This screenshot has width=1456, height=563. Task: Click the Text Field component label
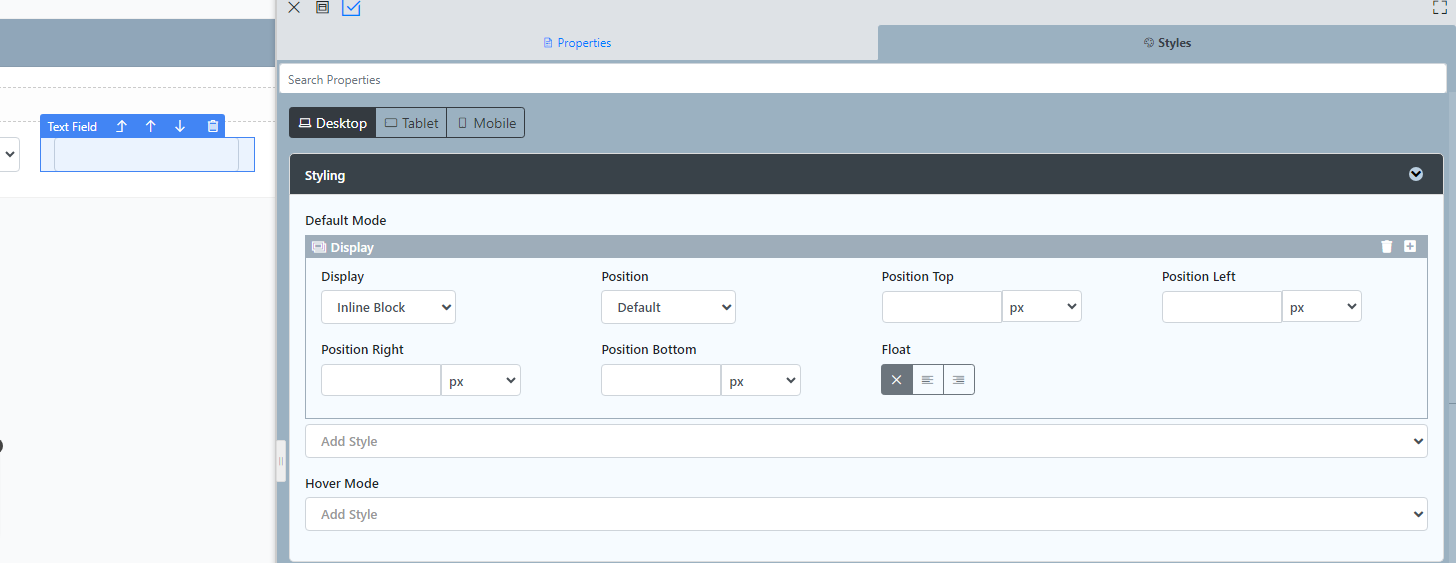72,127
